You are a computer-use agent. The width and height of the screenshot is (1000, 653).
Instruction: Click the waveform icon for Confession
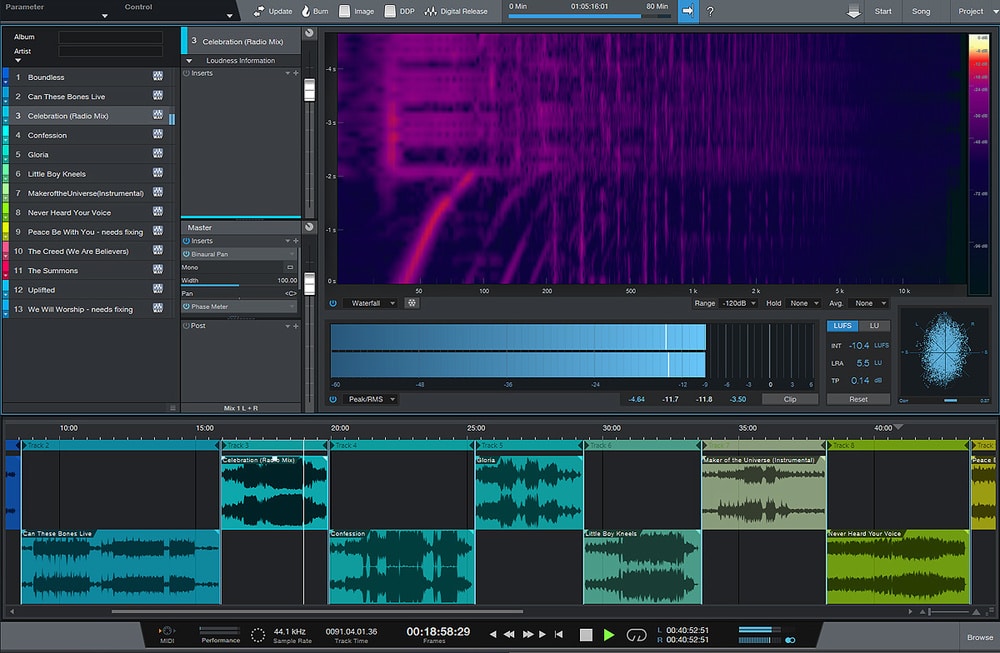[x=158, y=134]
